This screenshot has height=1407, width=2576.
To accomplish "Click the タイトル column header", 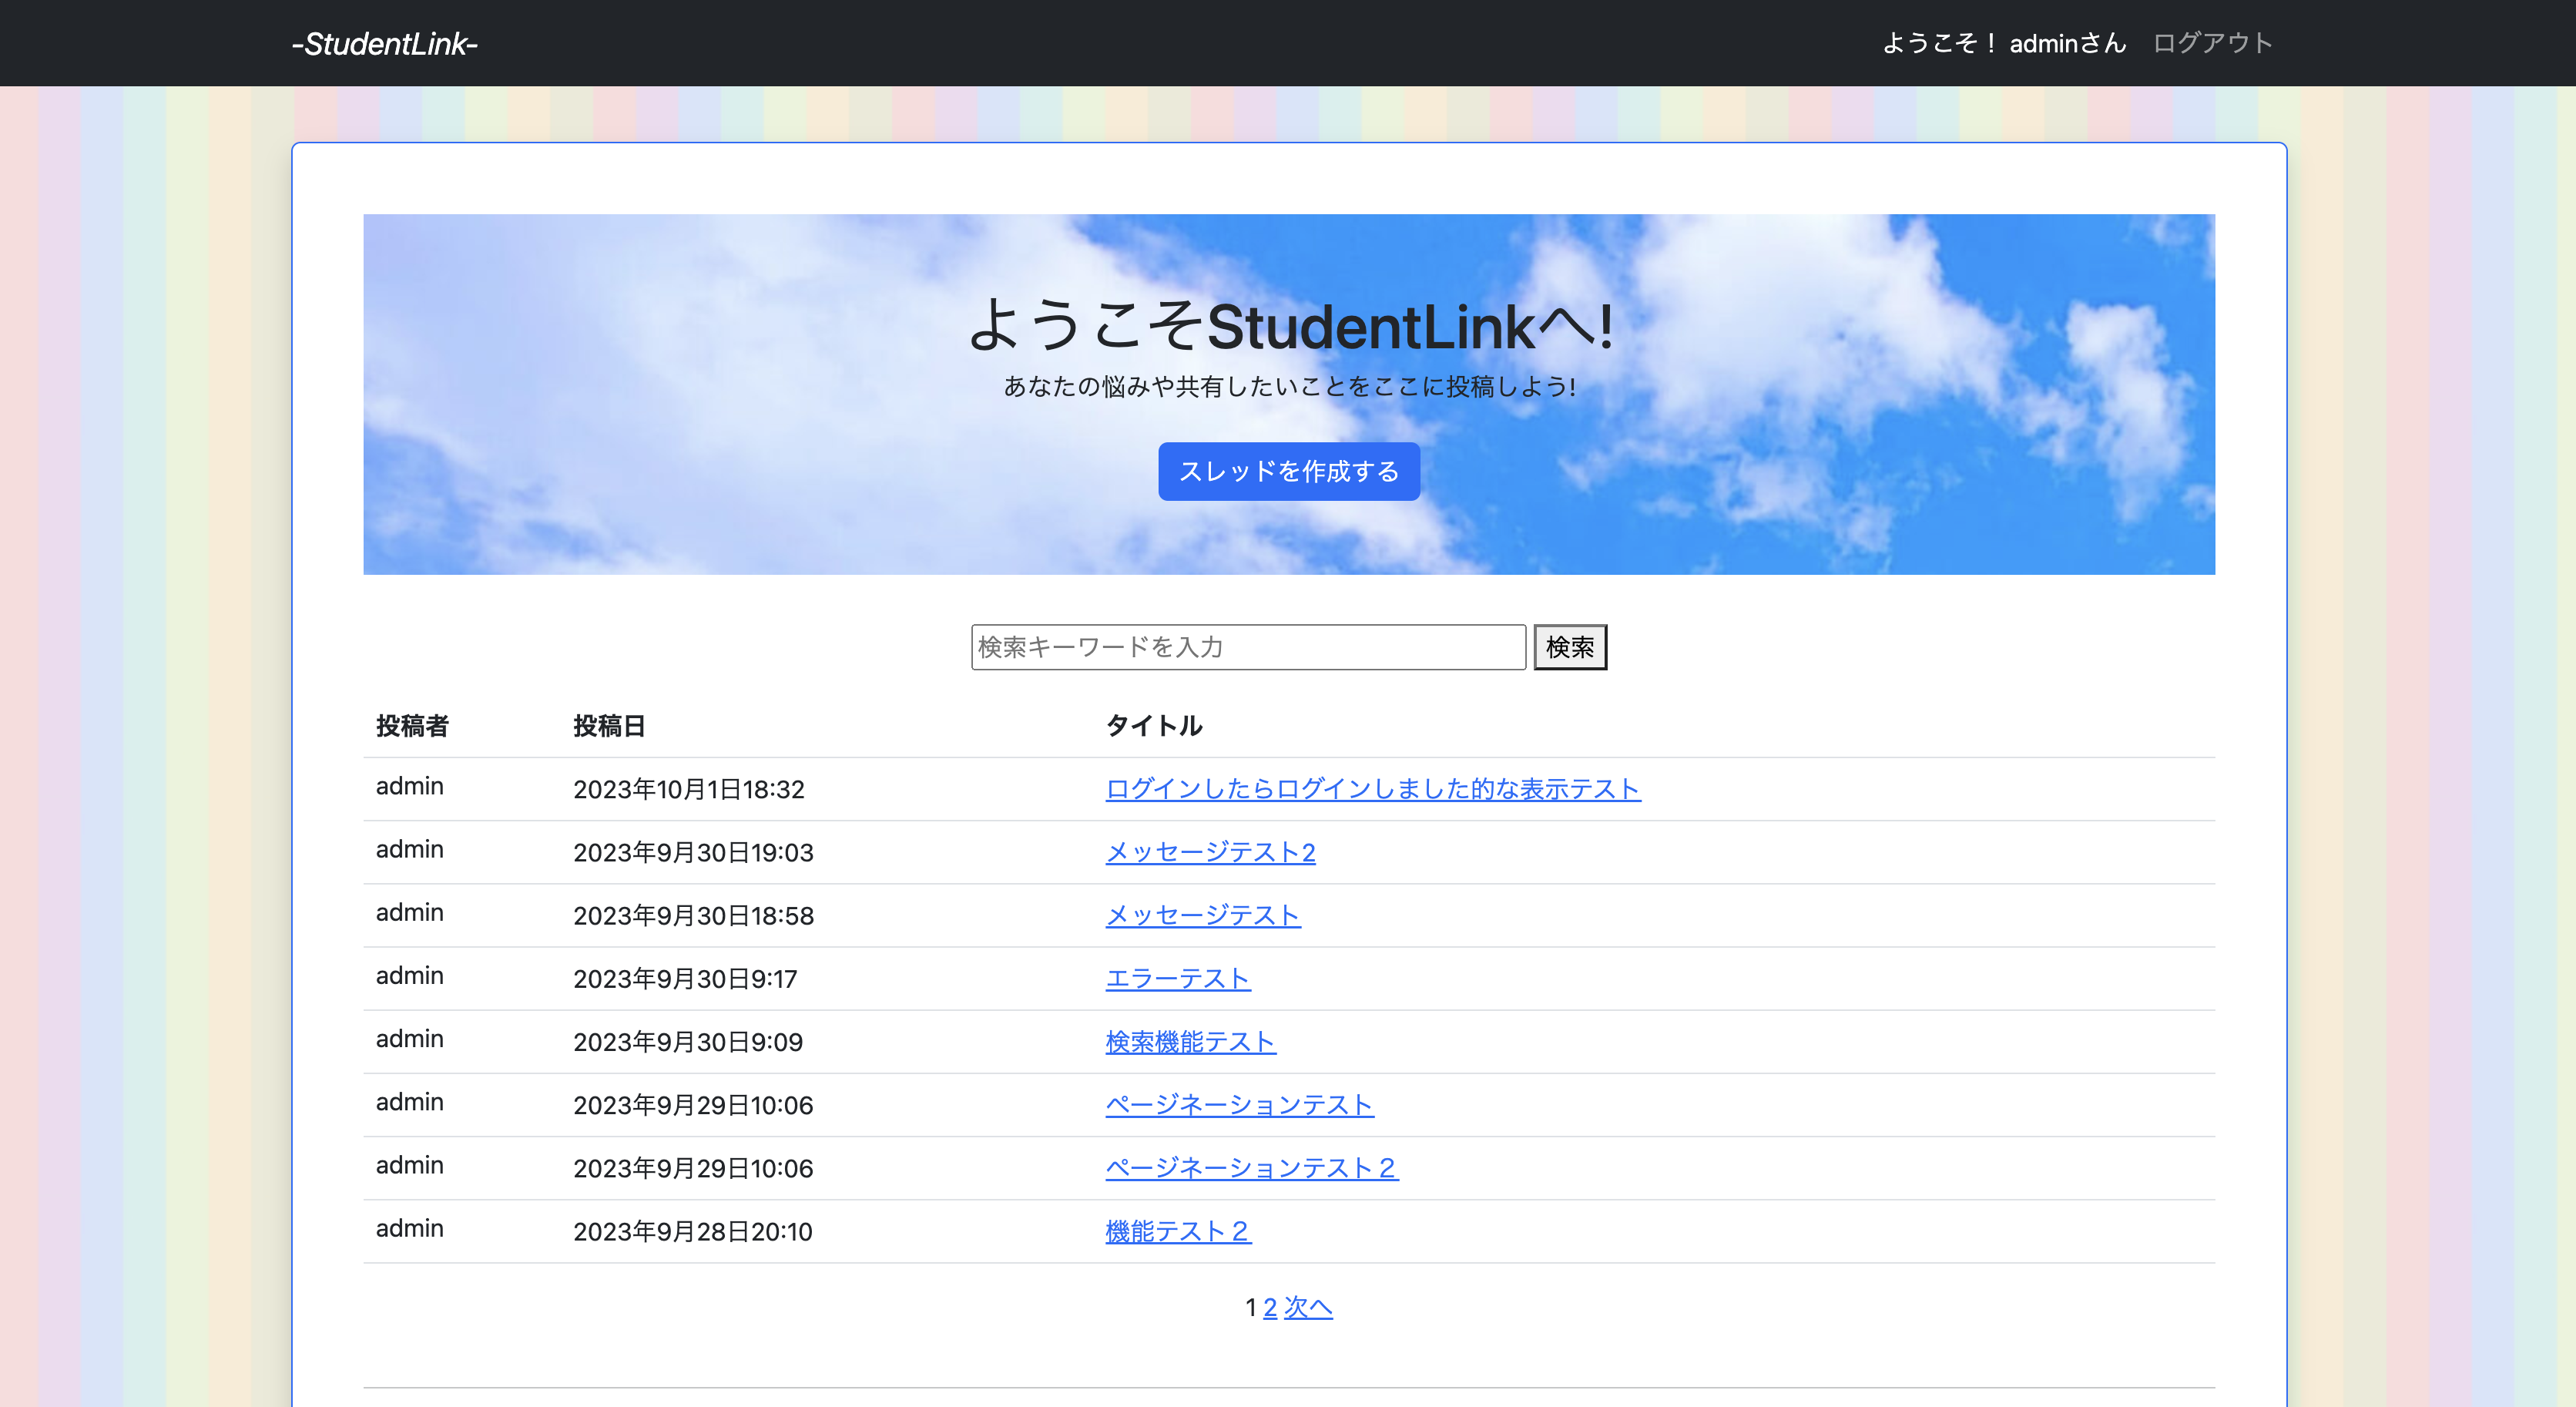I will (1152, 726).
